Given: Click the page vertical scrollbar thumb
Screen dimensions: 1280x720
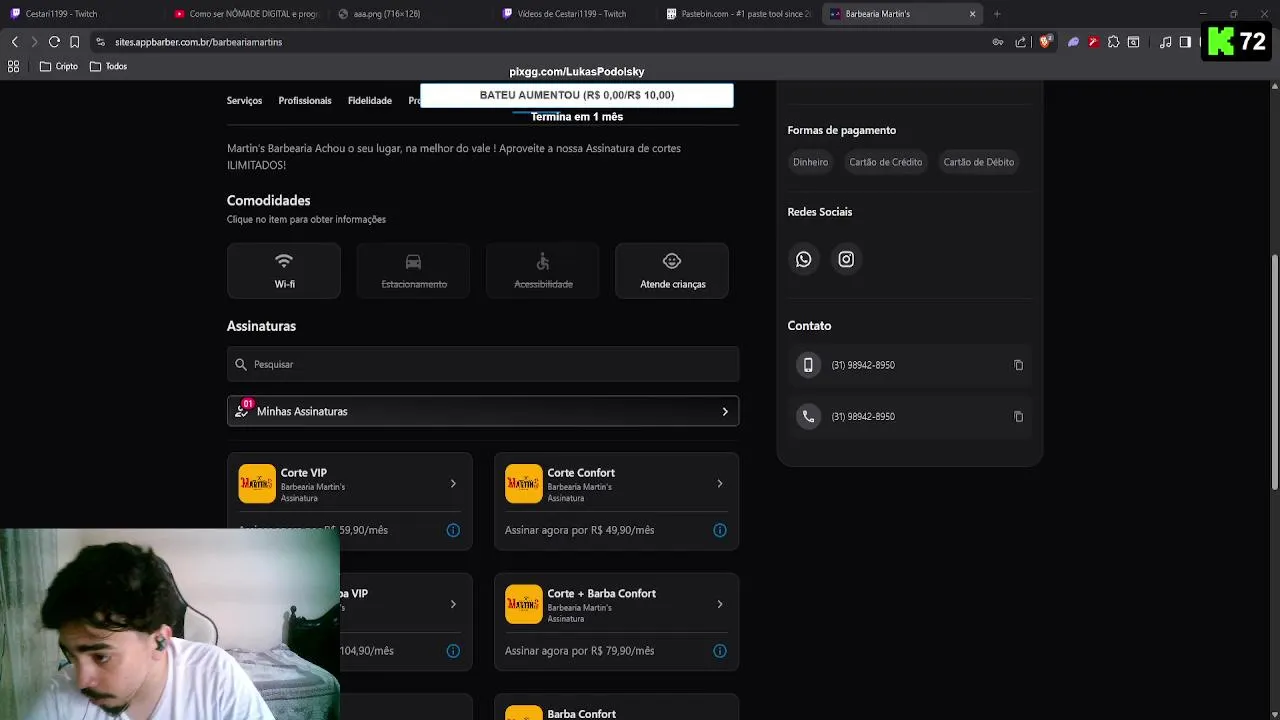Looking at the screenshot, I should coord(1274,372).
